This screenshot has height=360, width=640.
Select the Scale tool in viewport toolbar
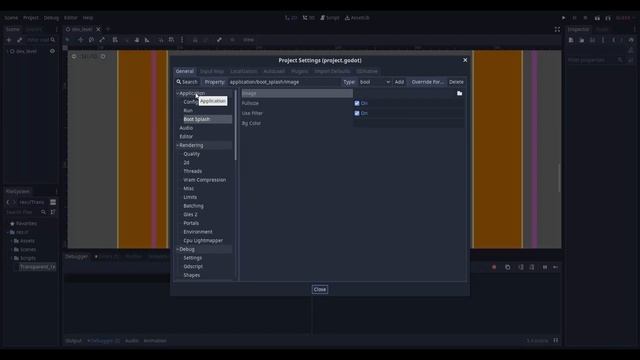tap(102, 40)
